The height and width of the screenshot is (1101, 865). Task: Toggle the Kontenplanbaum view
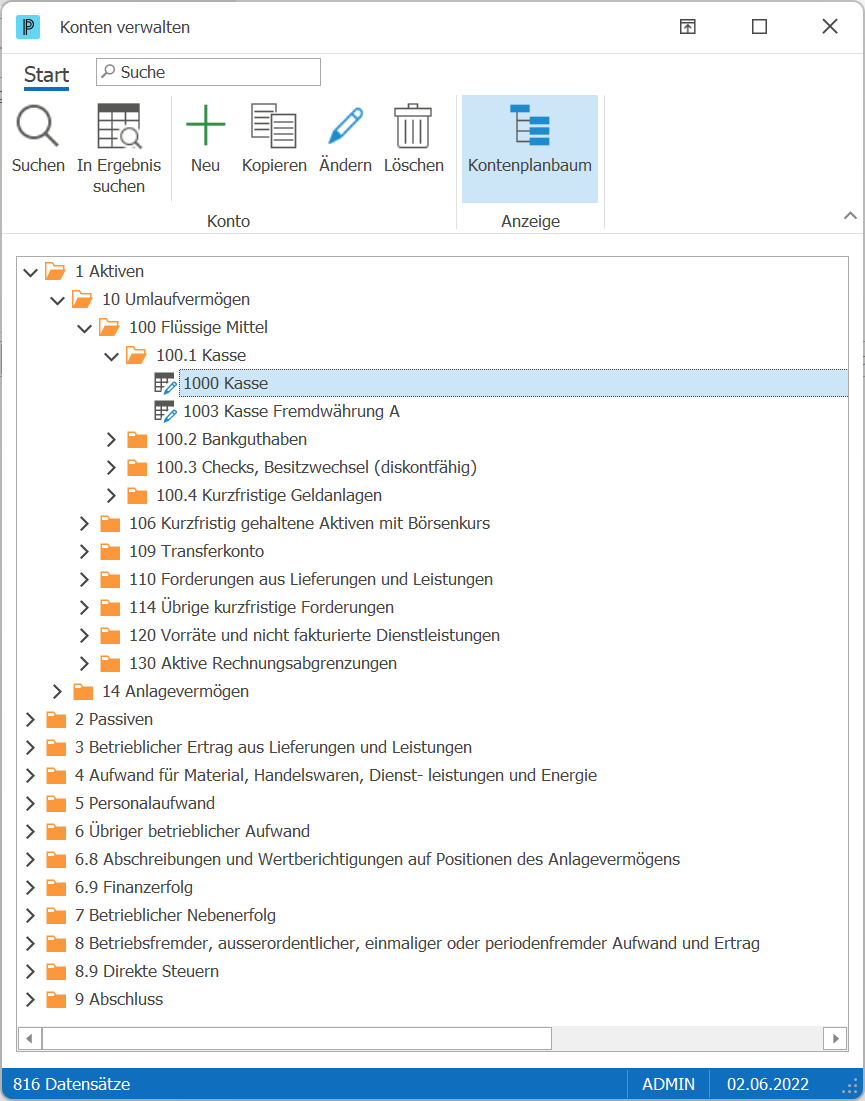coord(530,148)
